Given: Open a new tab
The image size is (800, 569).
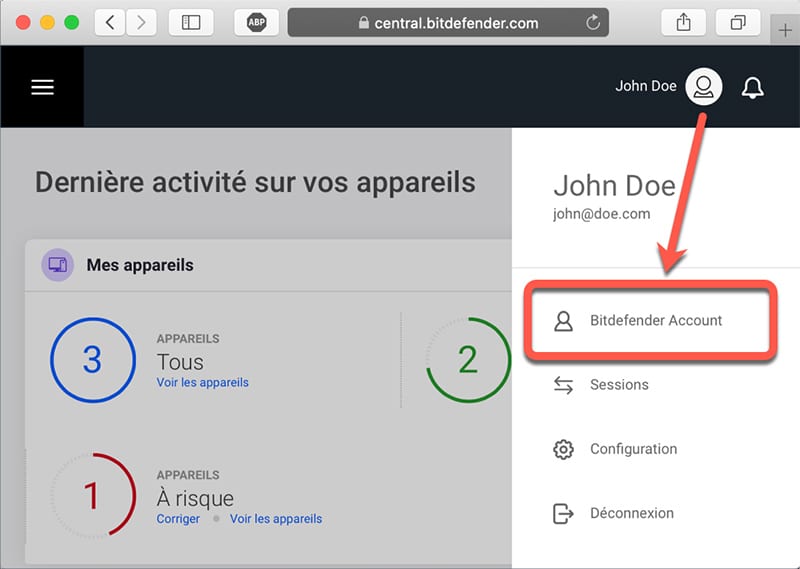Looking at the screenshot, I should (x=785, y=31).
